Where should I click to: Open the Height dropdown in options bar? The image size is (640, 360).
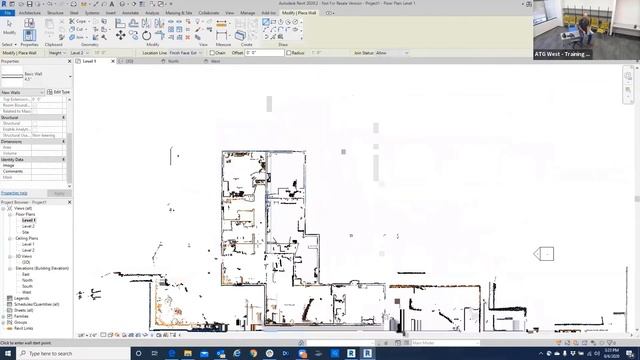(x=57, y=53)
